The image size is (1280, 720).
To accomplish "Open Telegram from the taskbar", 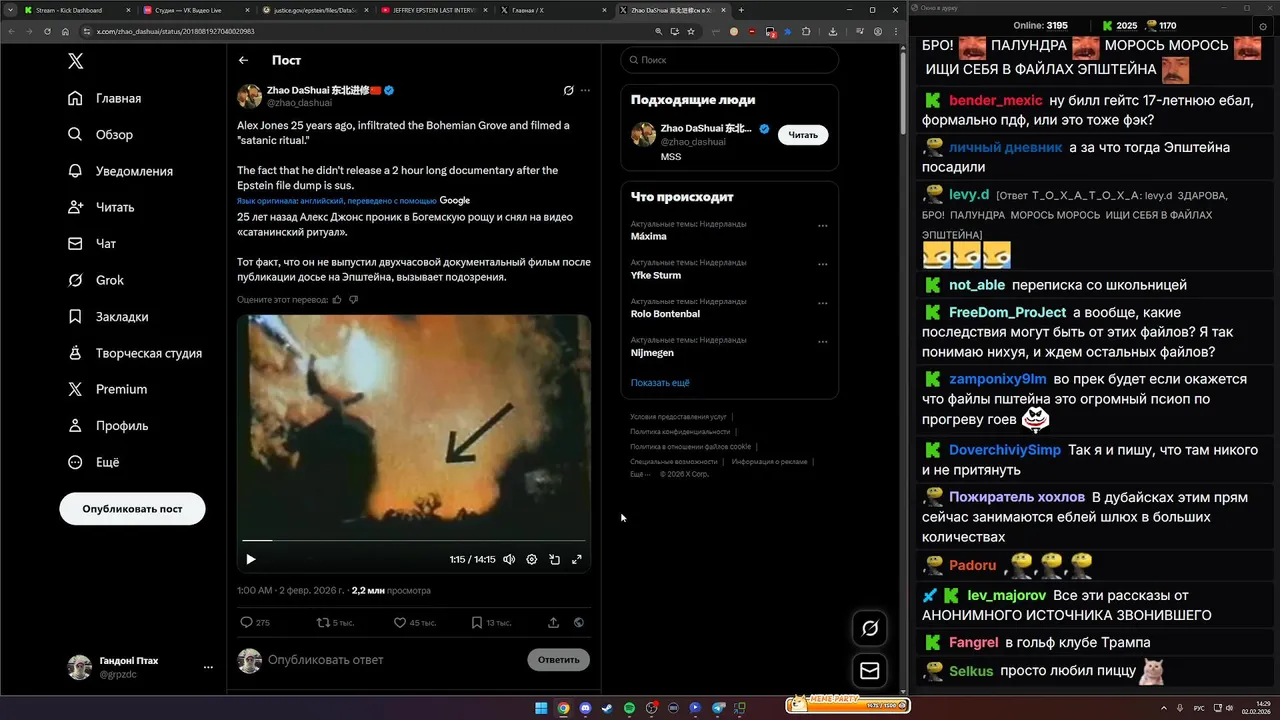I will [x=717, y=708].
